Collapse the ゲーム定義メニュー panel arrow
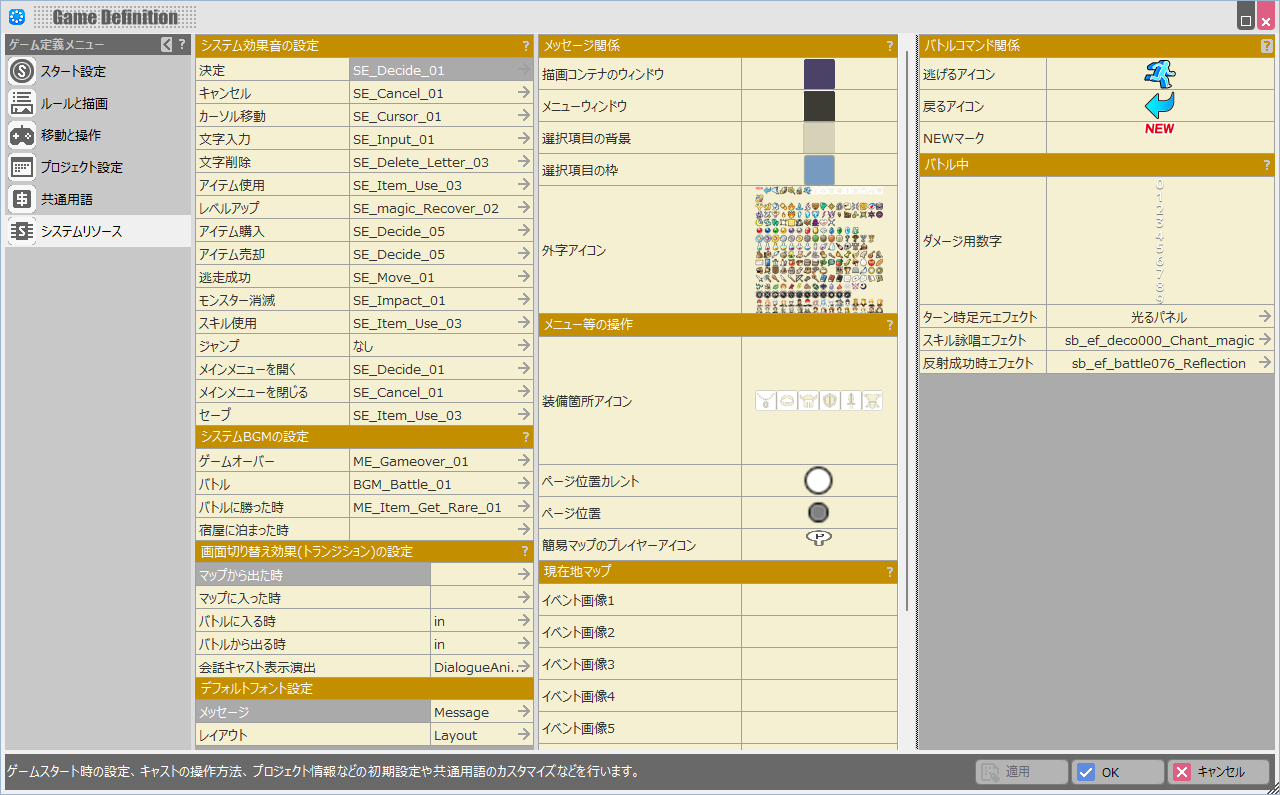The image size is (1280, 795). [167, 44]
